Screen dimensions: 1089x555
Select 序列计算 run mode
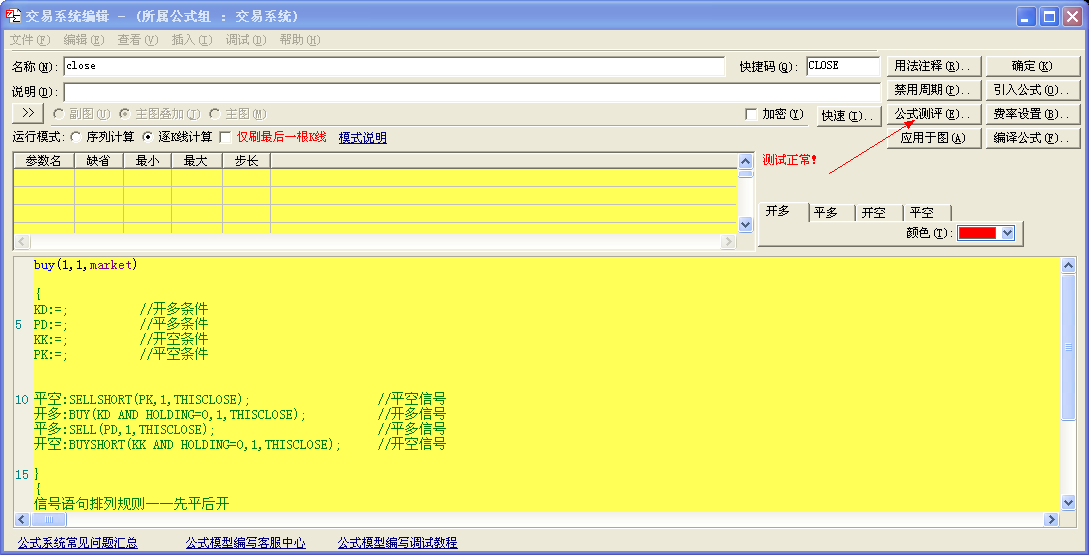click(x=76, y=137)
